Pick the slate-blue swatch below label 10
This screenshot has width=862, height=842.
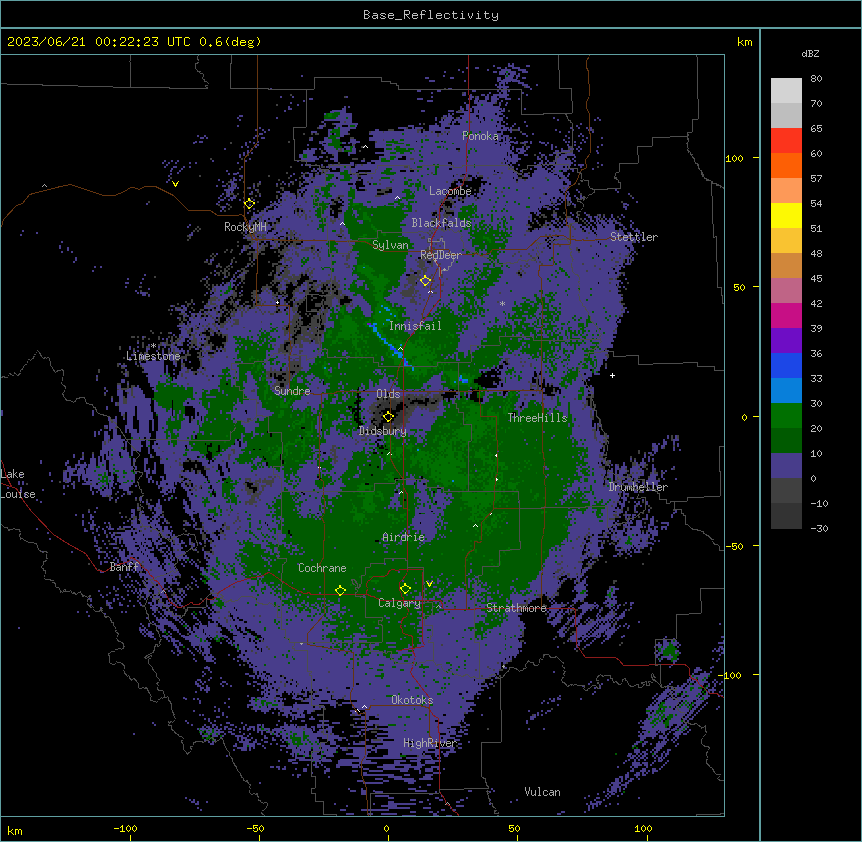[786, 466]
